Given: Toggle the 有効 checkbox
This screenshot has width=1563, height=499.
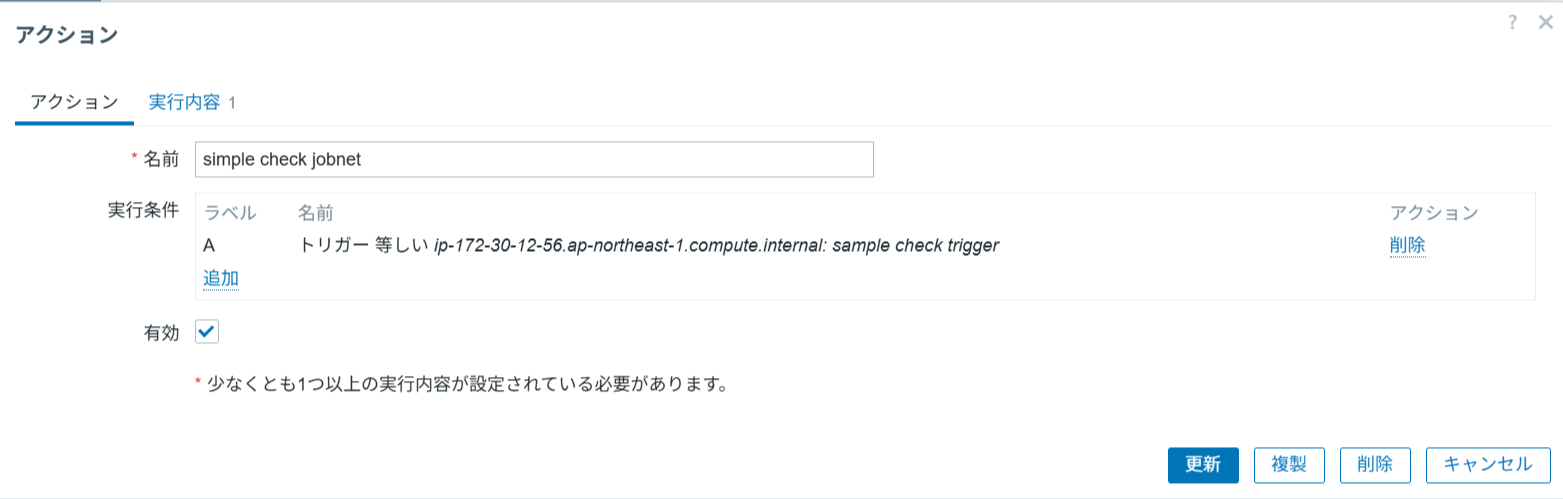Looking at the screenshot, I should point(207,332).
